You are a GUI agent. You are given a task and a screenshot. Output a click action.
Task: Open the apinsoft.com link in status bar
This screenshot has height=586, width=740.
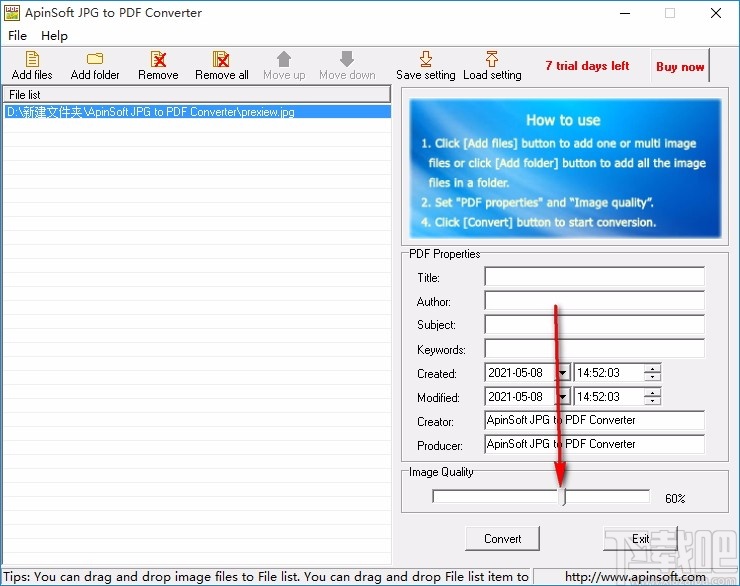click(635, 577)
